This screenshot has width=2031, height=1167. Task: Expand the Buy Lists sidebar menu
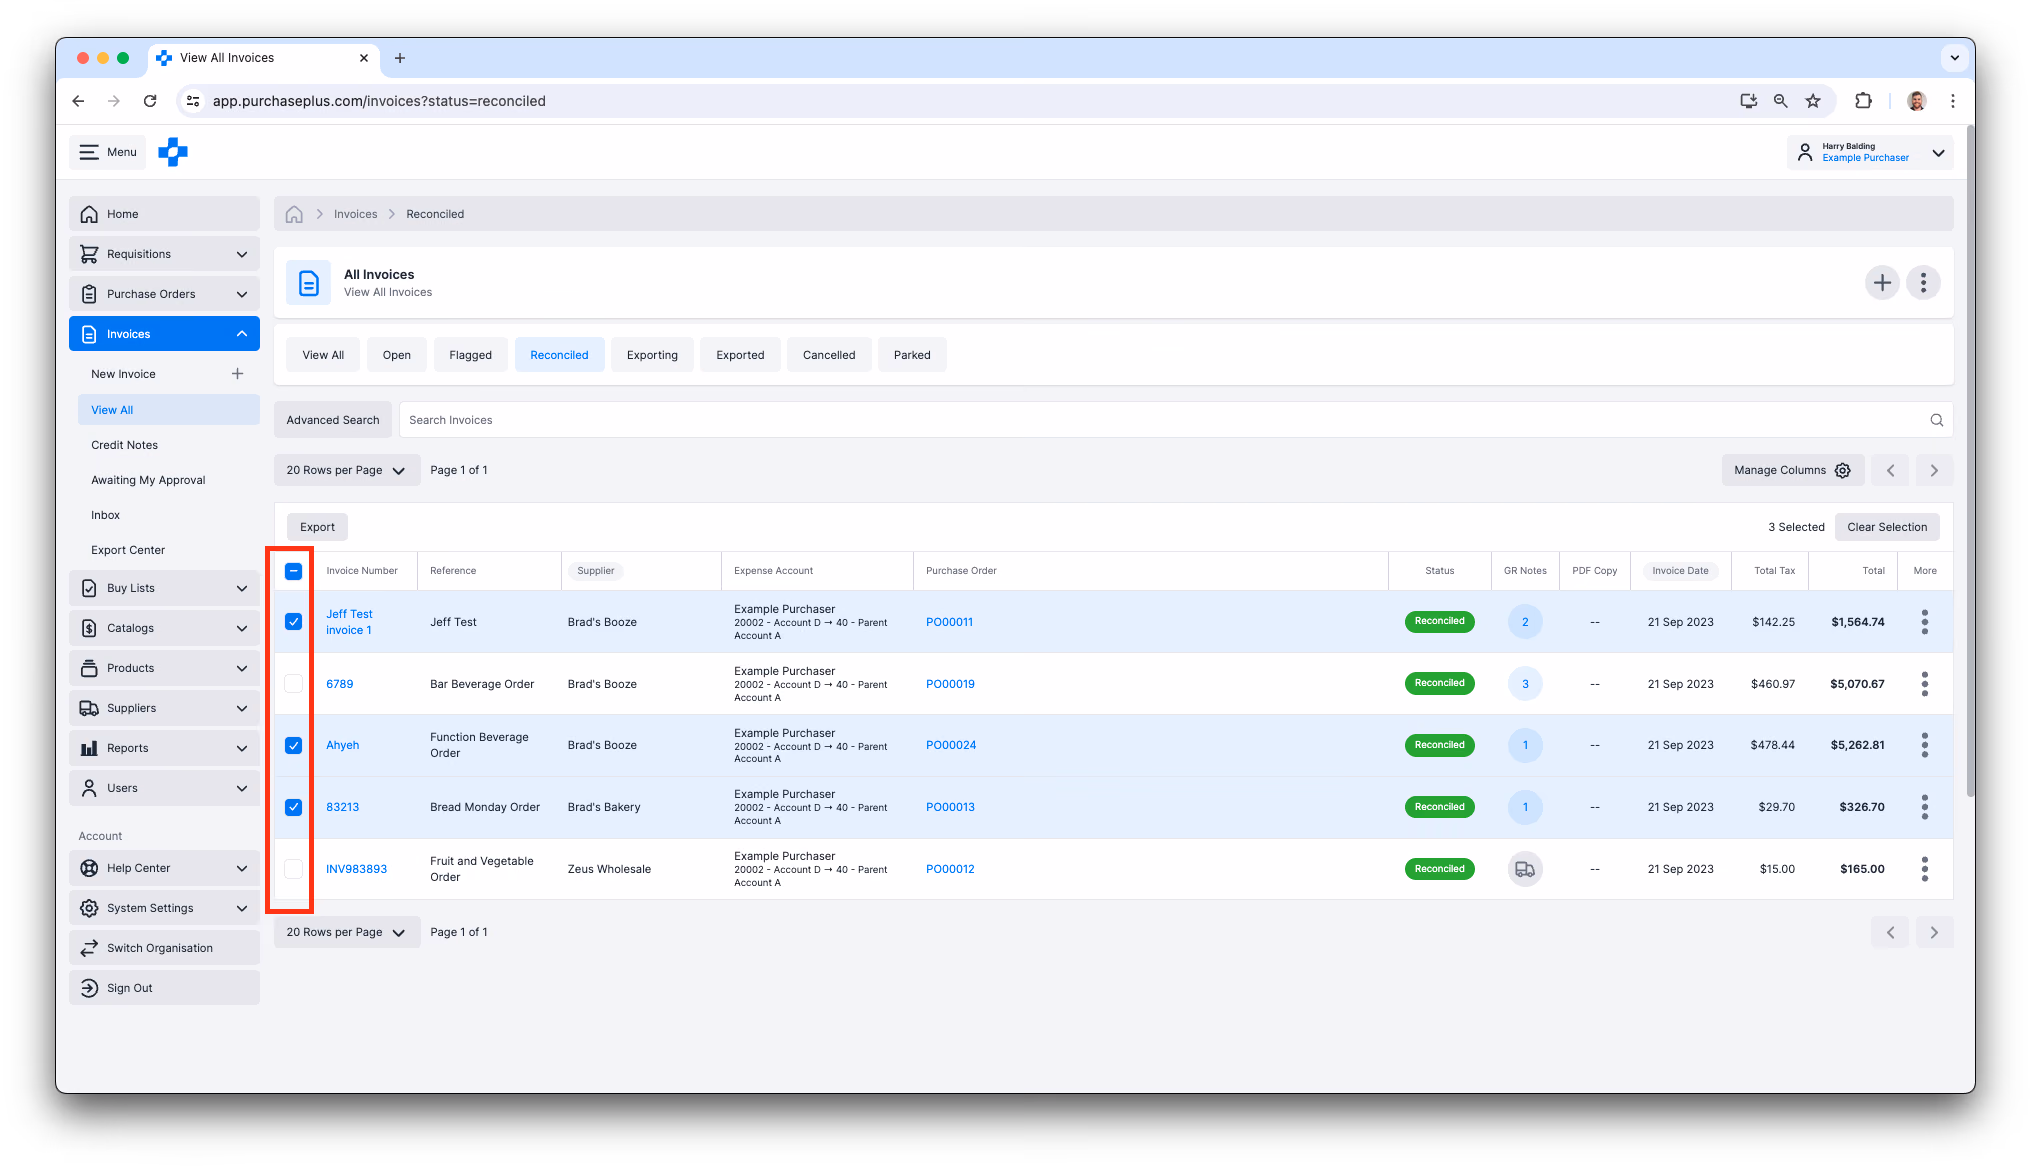(164, 588)
